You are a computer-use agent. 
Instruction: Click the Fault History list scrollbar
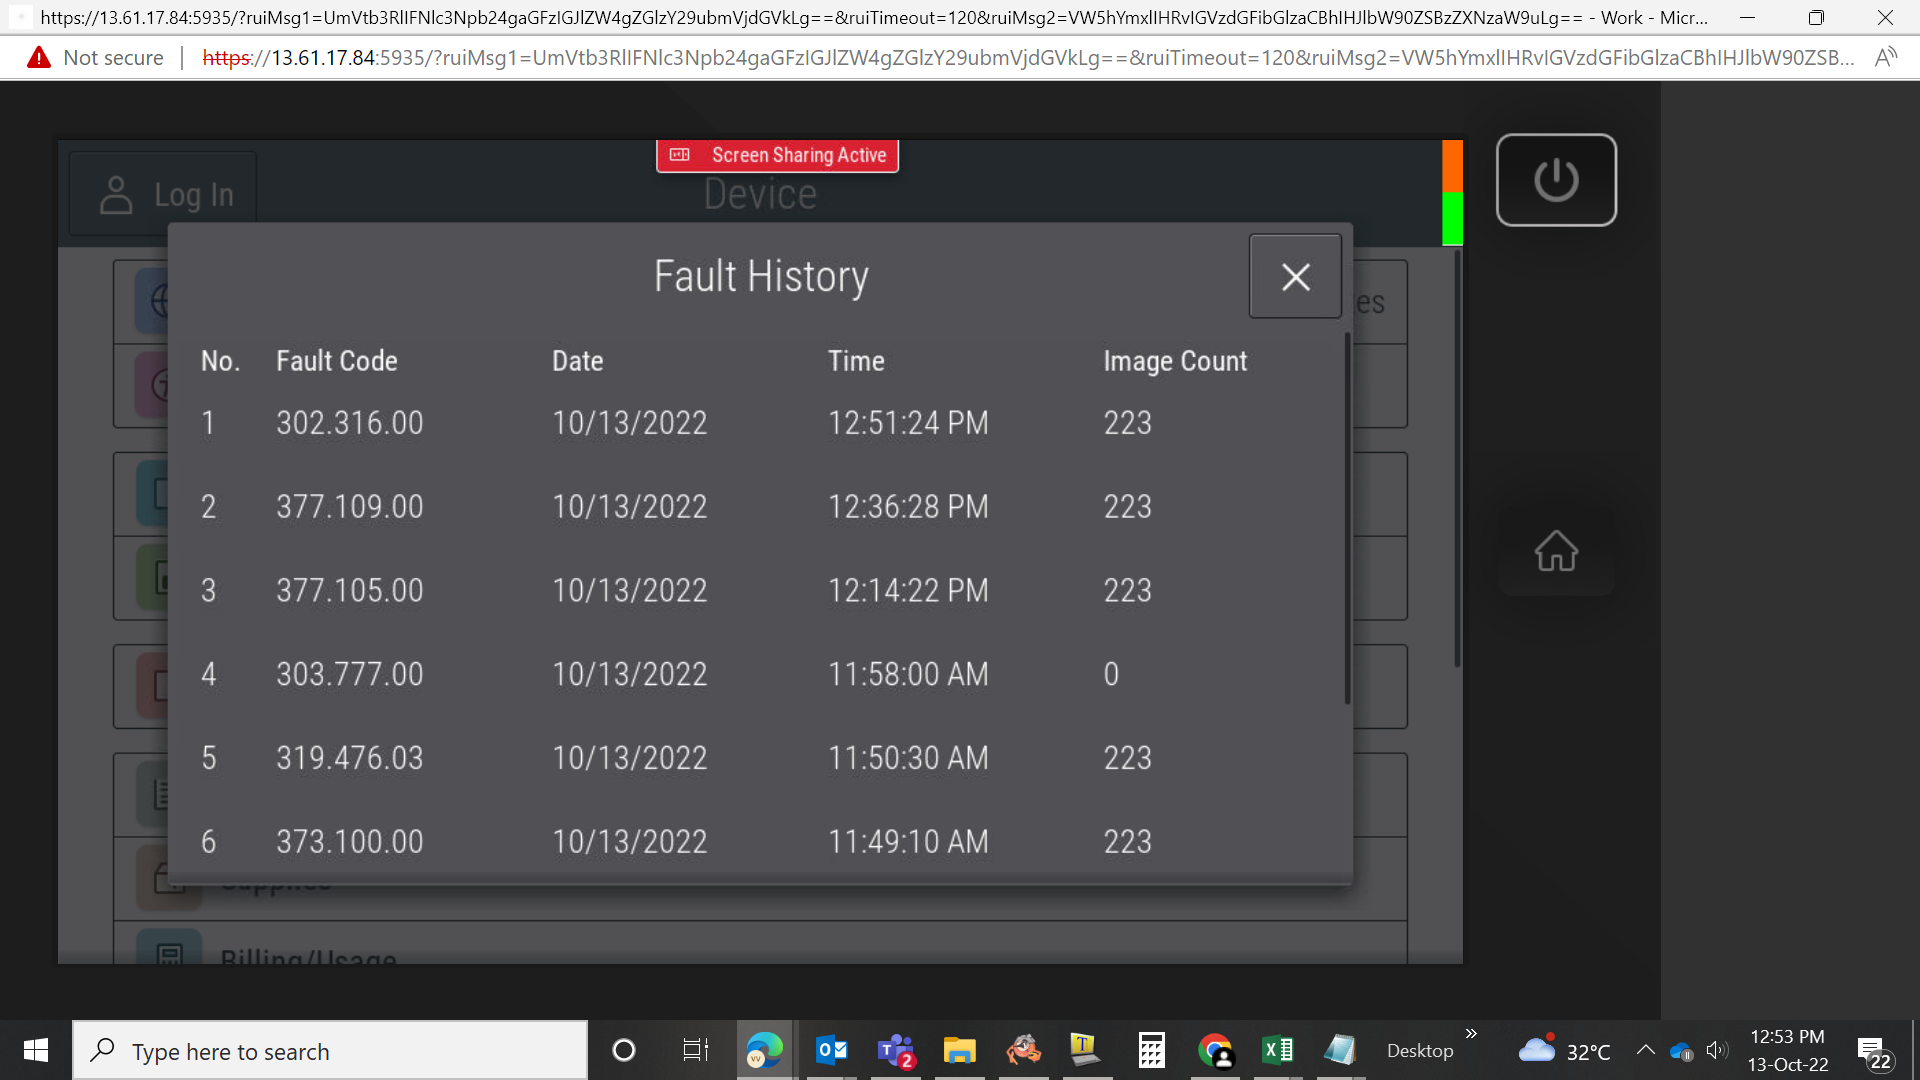coord(1347,520)
